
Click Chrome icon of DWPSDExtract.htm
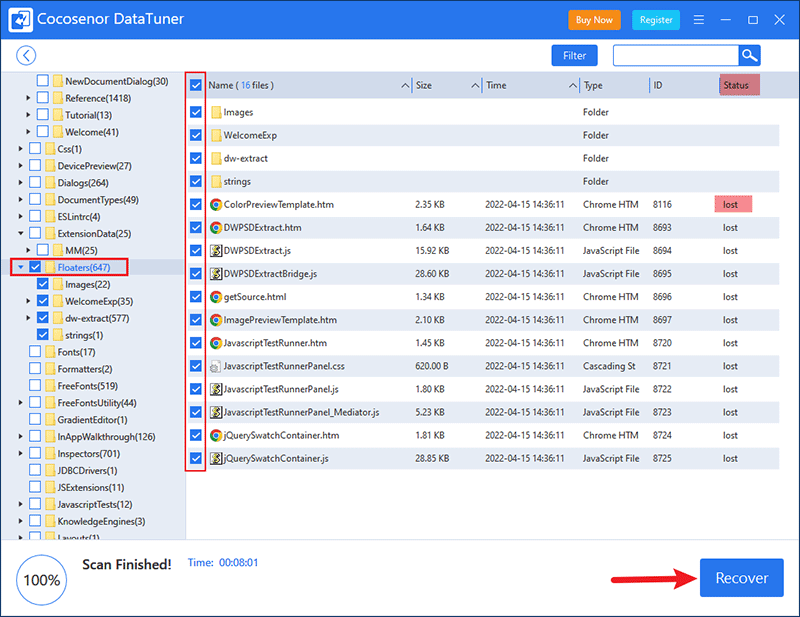pyautogui.click(x=216, y=228)
